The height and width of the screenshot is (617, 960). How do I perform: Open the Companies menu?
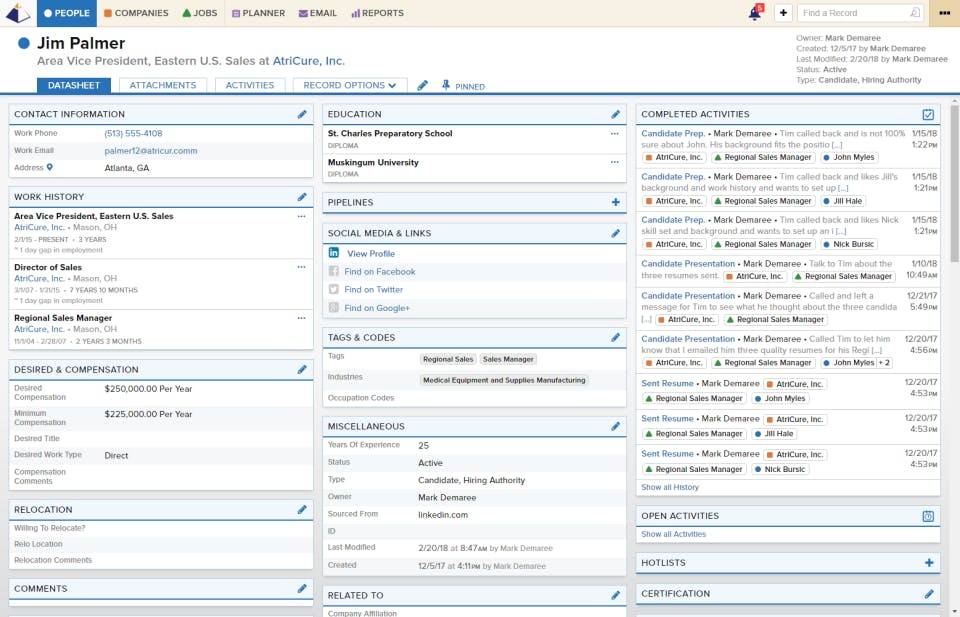[x=136, y=13]
